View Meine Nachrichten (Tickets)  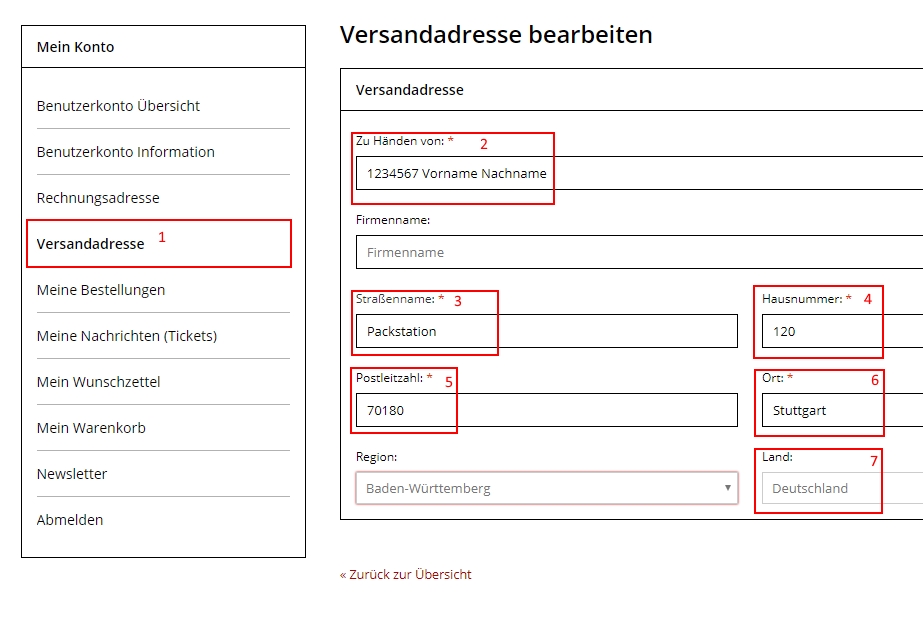pyautogui.click(x=127, y=336)
